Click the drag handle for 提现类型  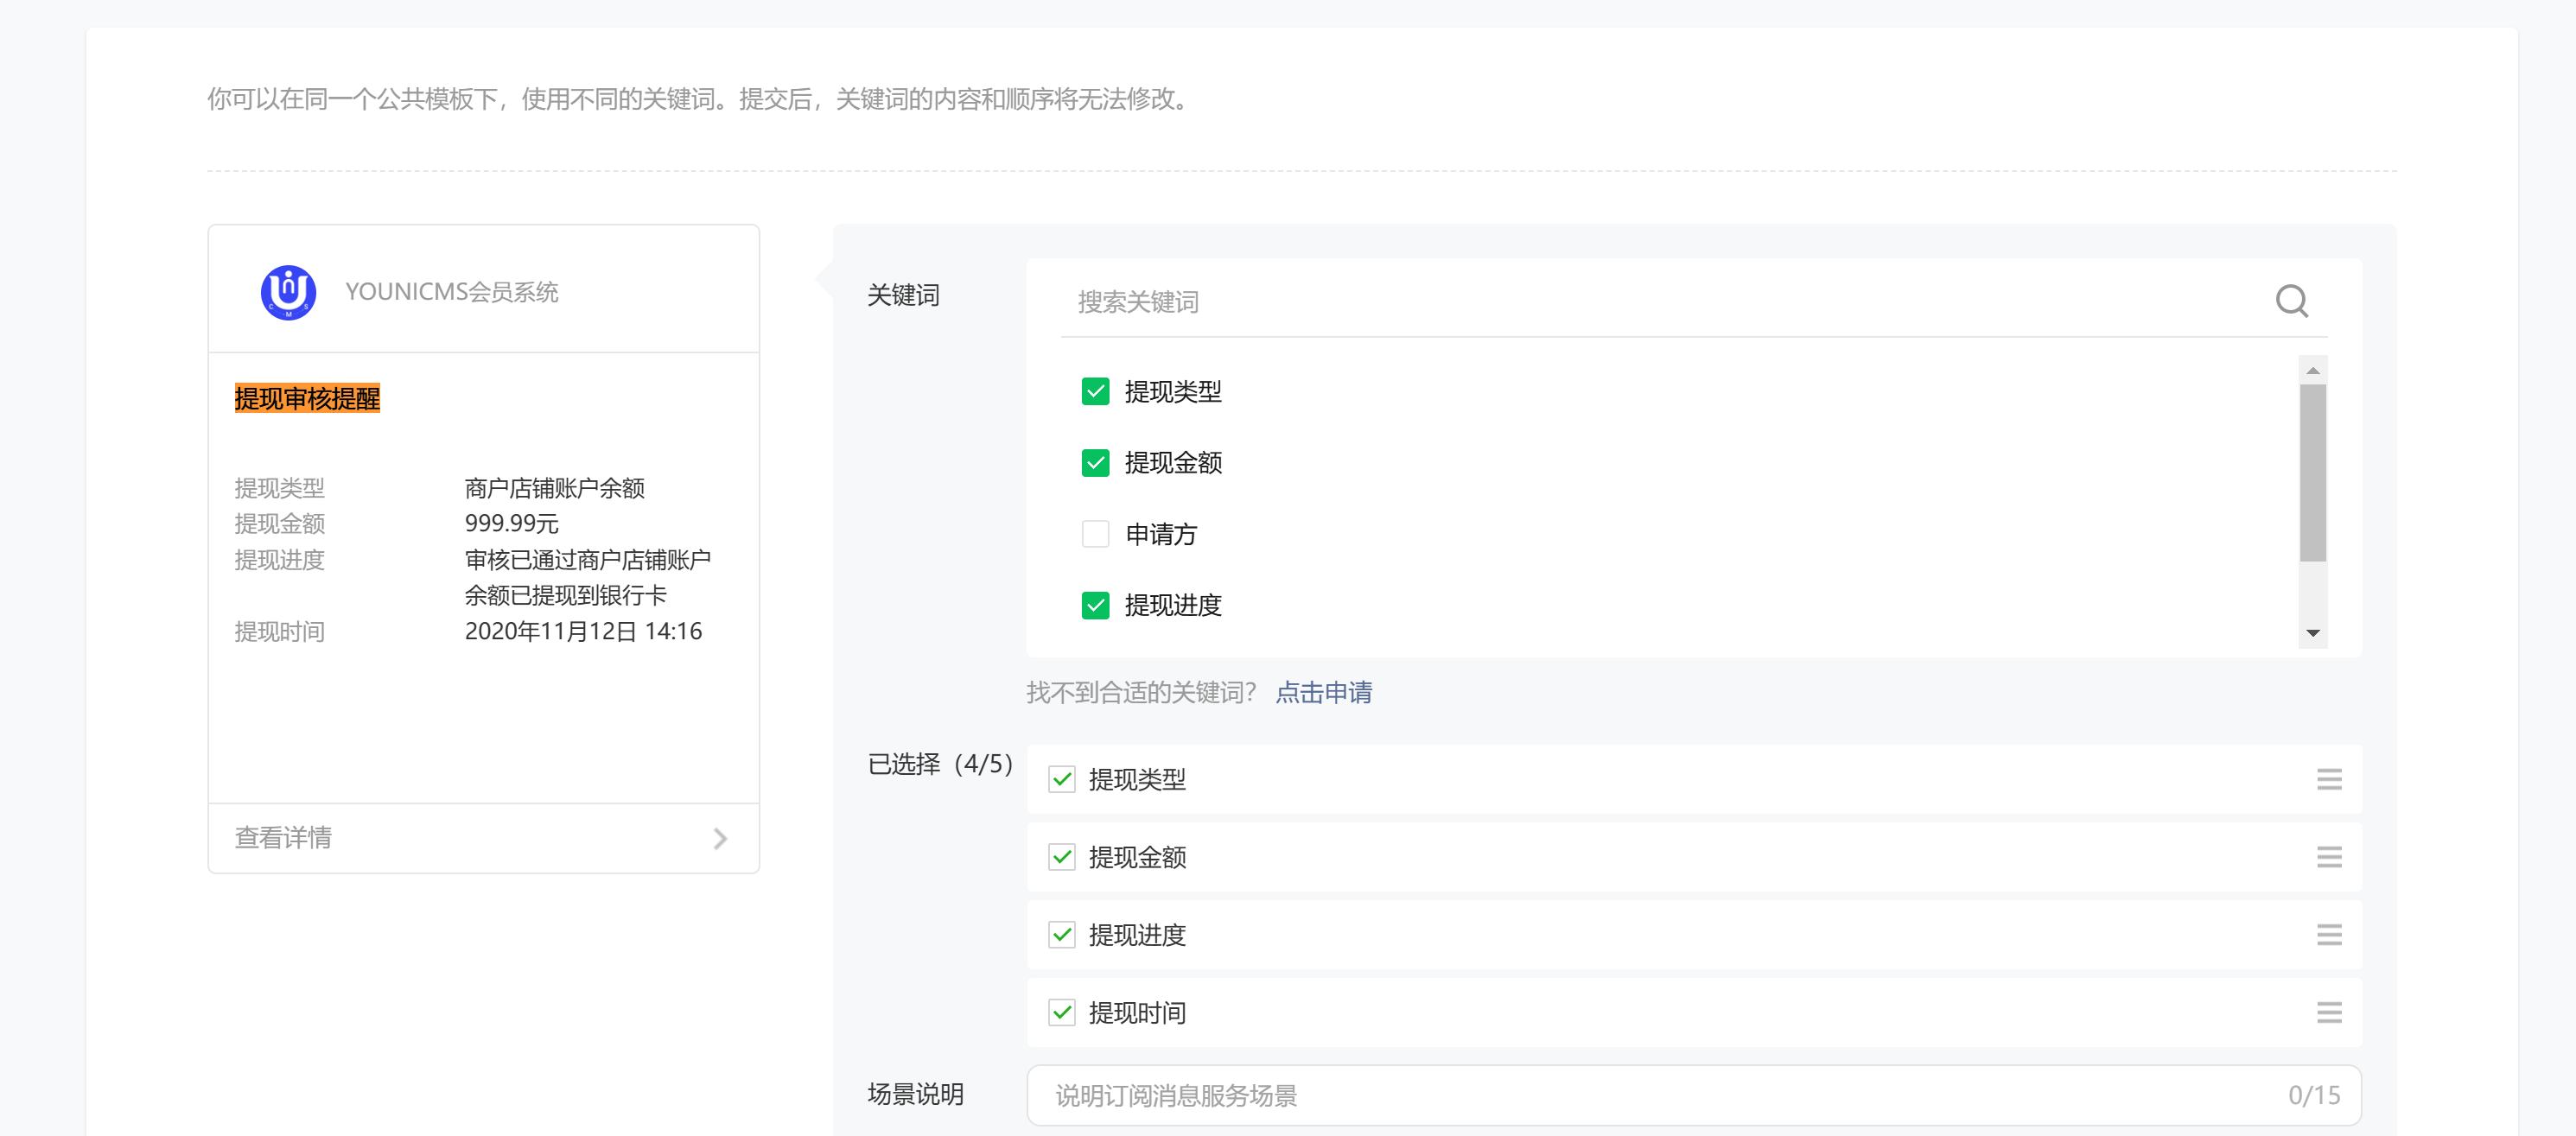2329,779
